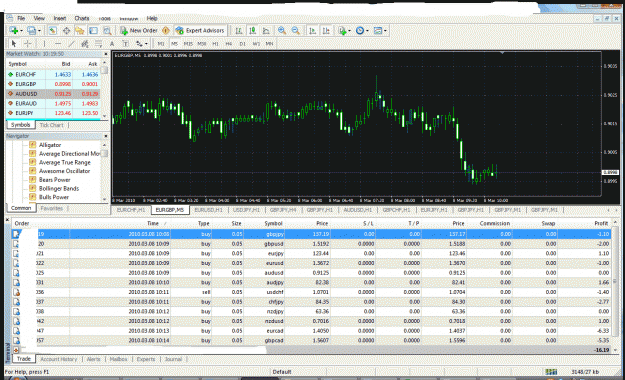Select the usdchf sell order row
Viewport: 625px width, 380px height.
[311, 292]
